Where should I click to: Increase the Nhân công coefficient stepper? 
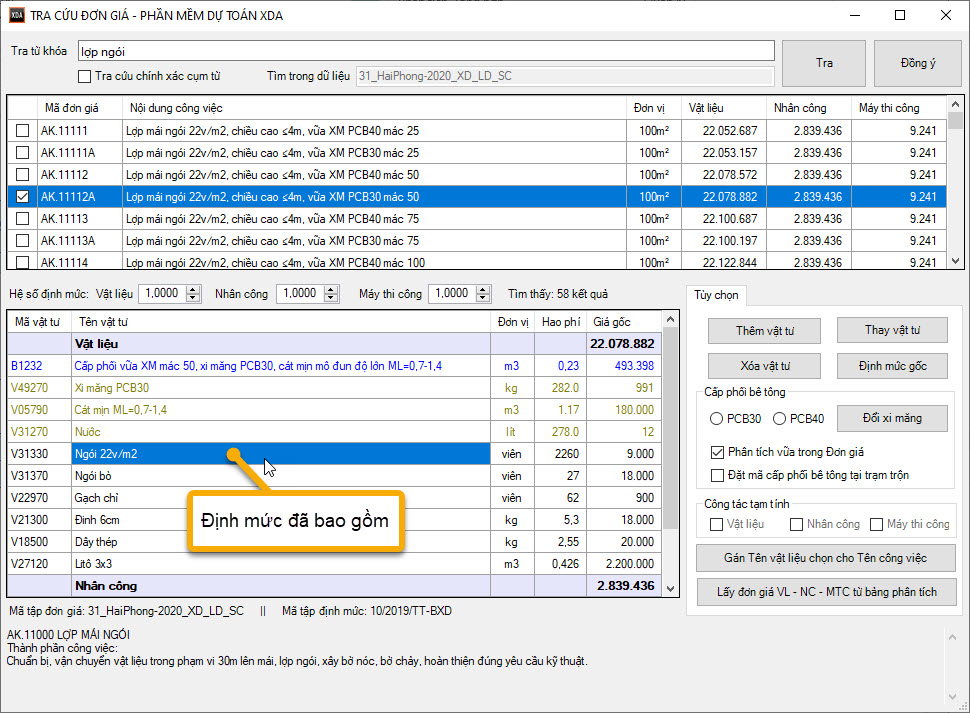(331, 289)
